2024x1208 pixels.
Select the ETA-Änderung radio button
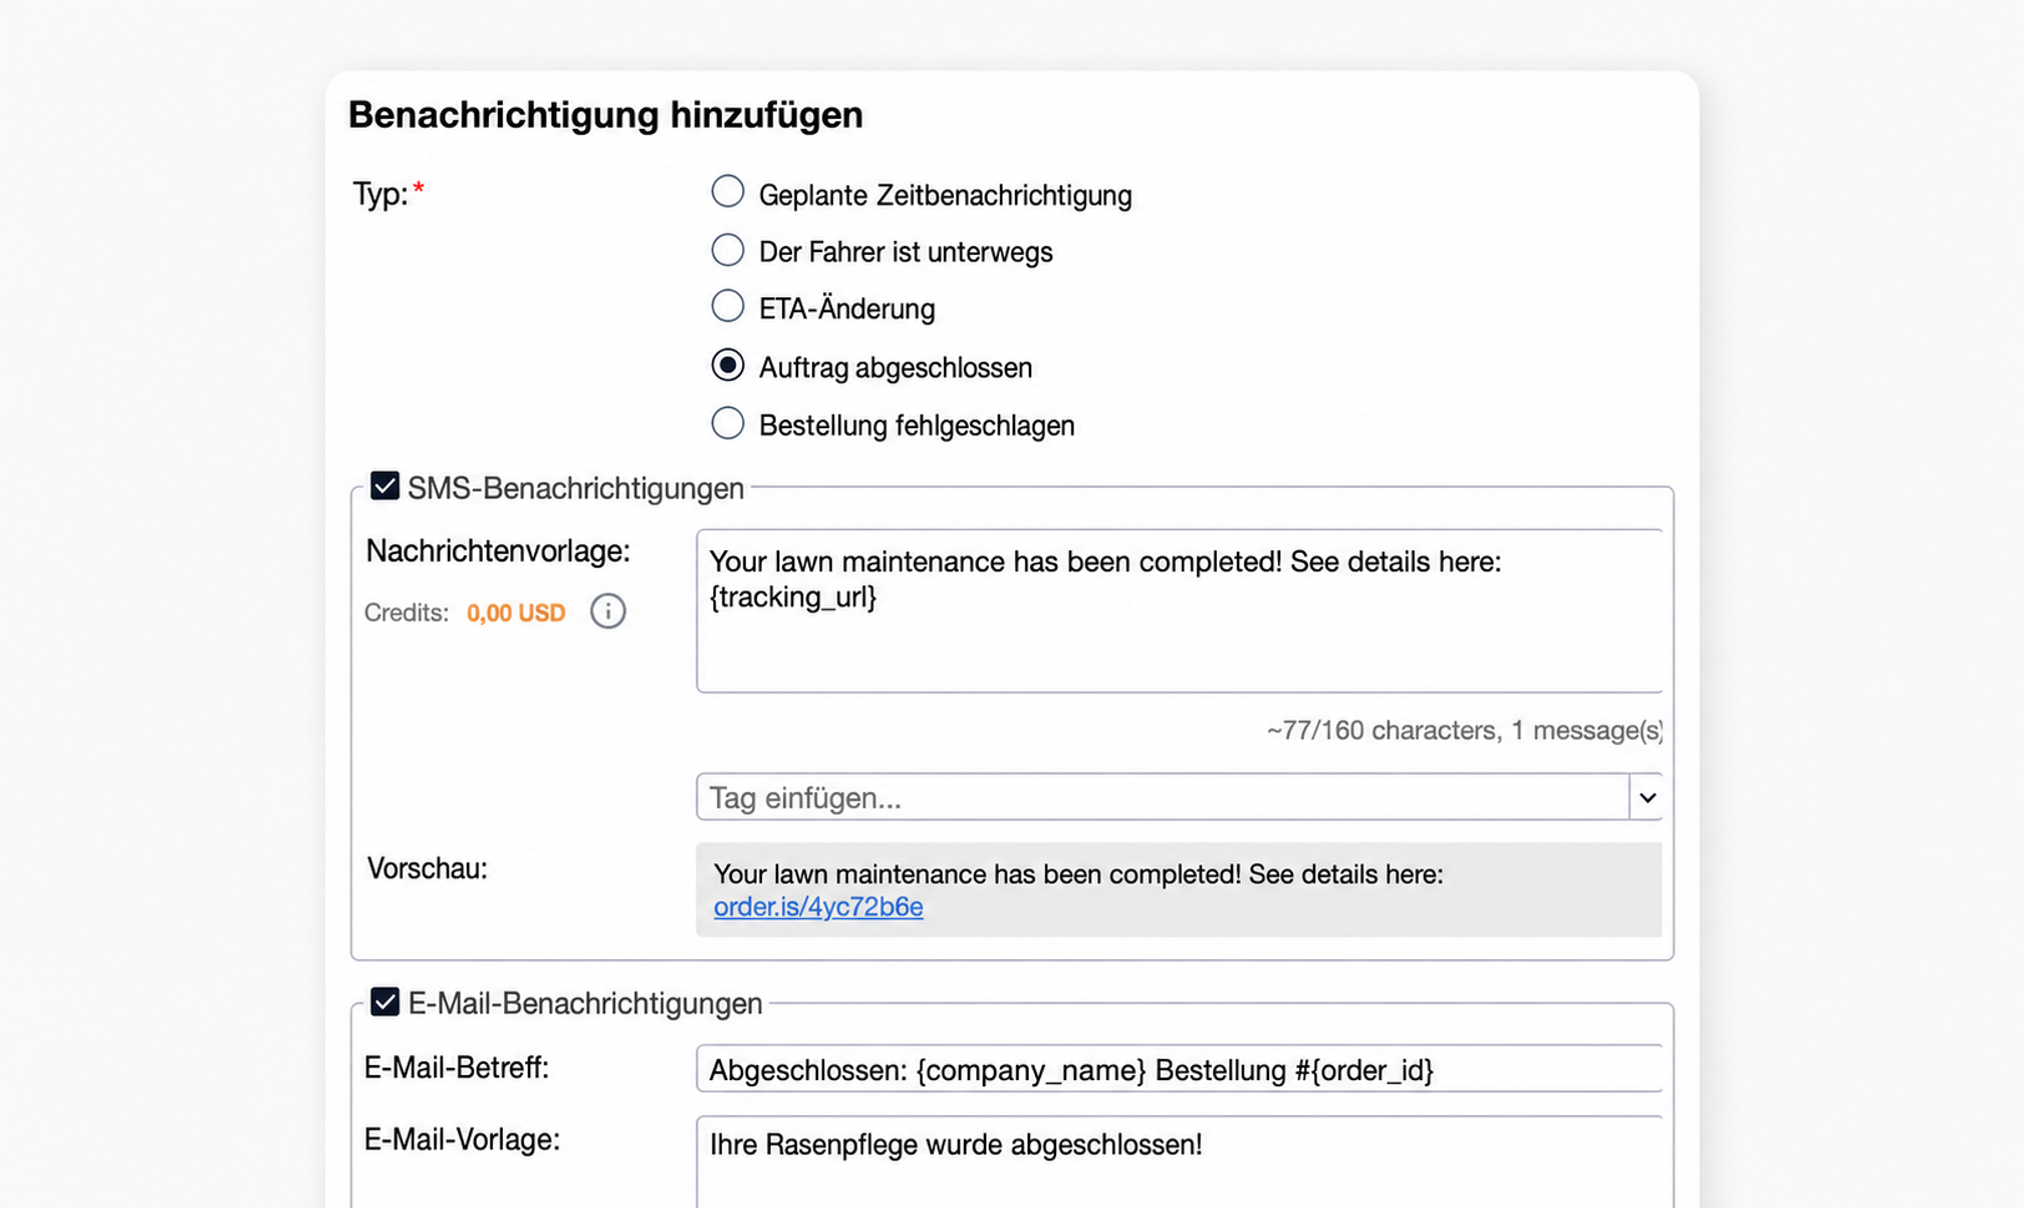(727, 306)
